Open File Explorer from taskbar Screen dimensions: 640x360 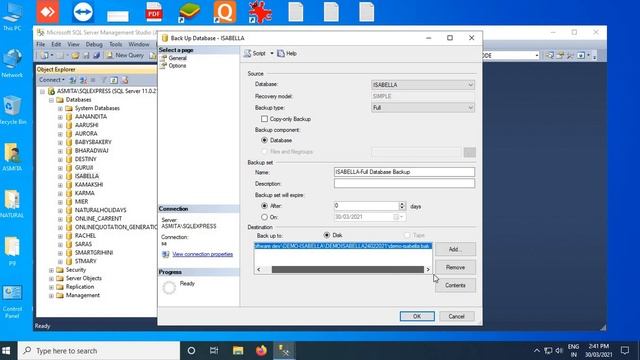[238, 350]
